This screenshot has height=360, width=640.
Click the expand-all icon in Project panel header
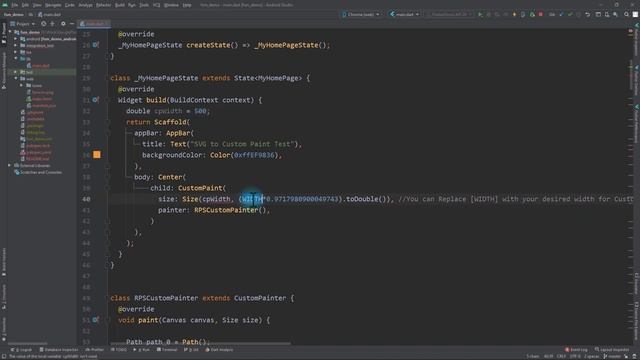pos(53,24)
